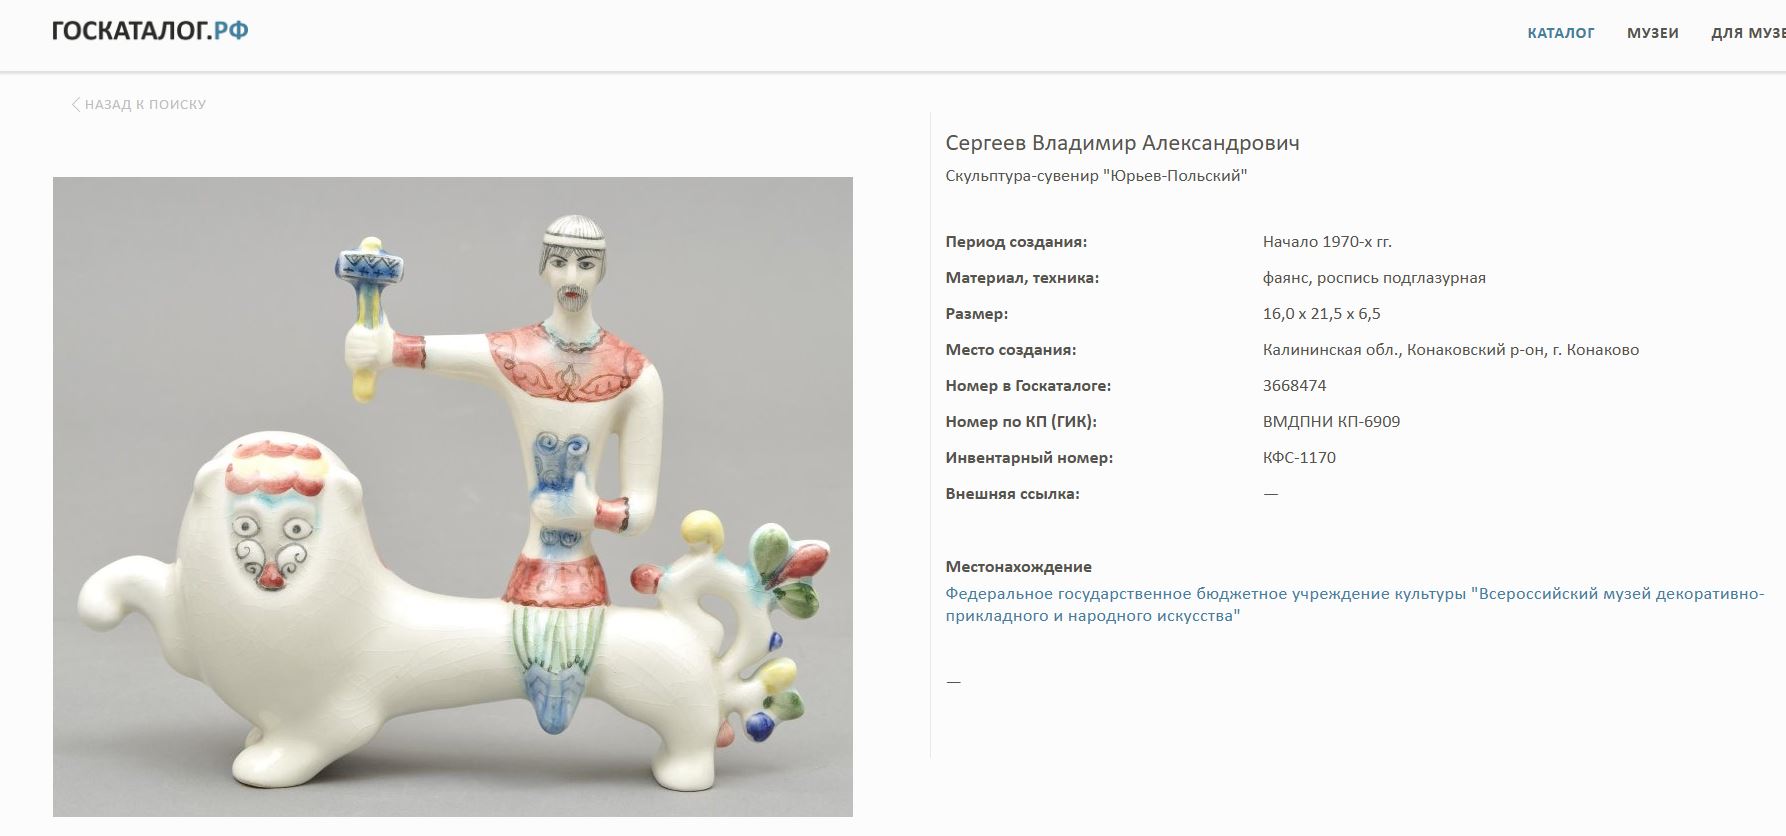Click the size value 16,0 x 21,5 x 6,5
The width and height of the screenshot is (1786, 836).
(1321, 313)
